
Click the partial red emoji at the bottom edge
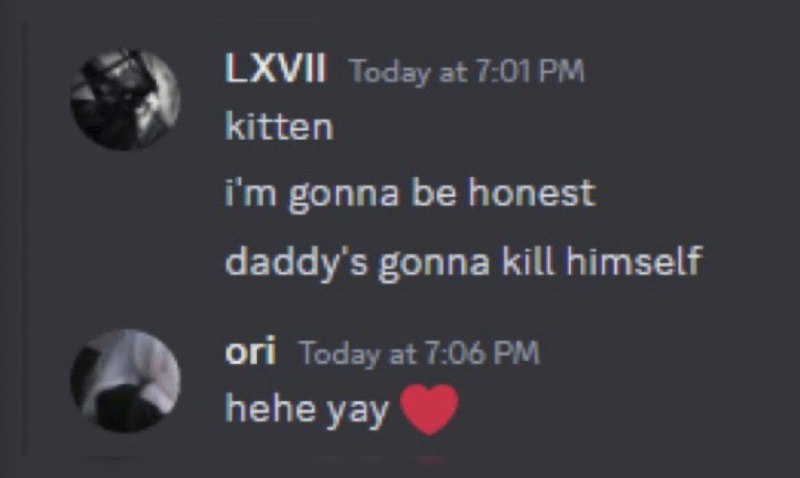(431, 460)
